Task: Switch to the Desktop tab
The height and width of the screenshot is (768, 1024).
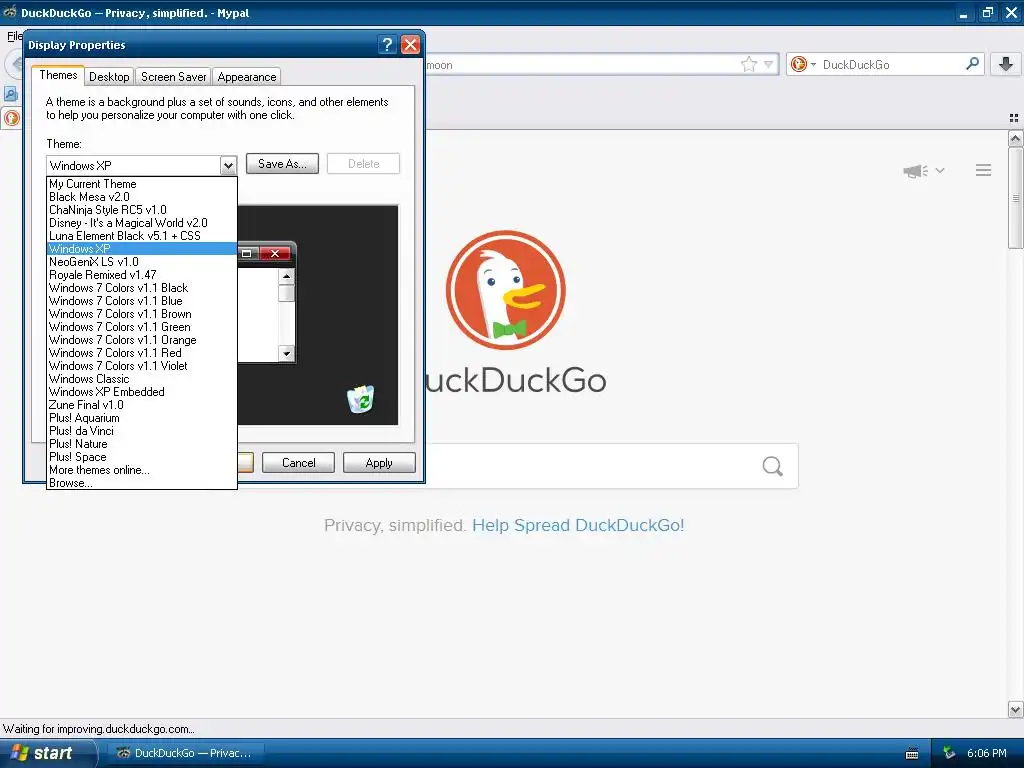Action: point(109,76)
